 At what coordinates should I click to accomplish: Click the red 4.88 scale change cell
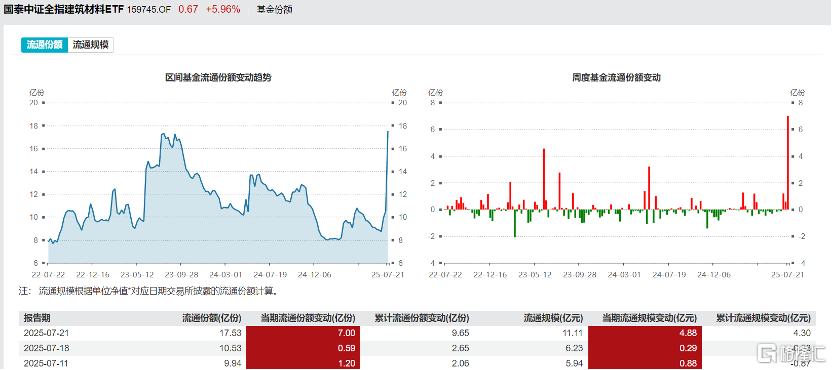pos(644,332)
